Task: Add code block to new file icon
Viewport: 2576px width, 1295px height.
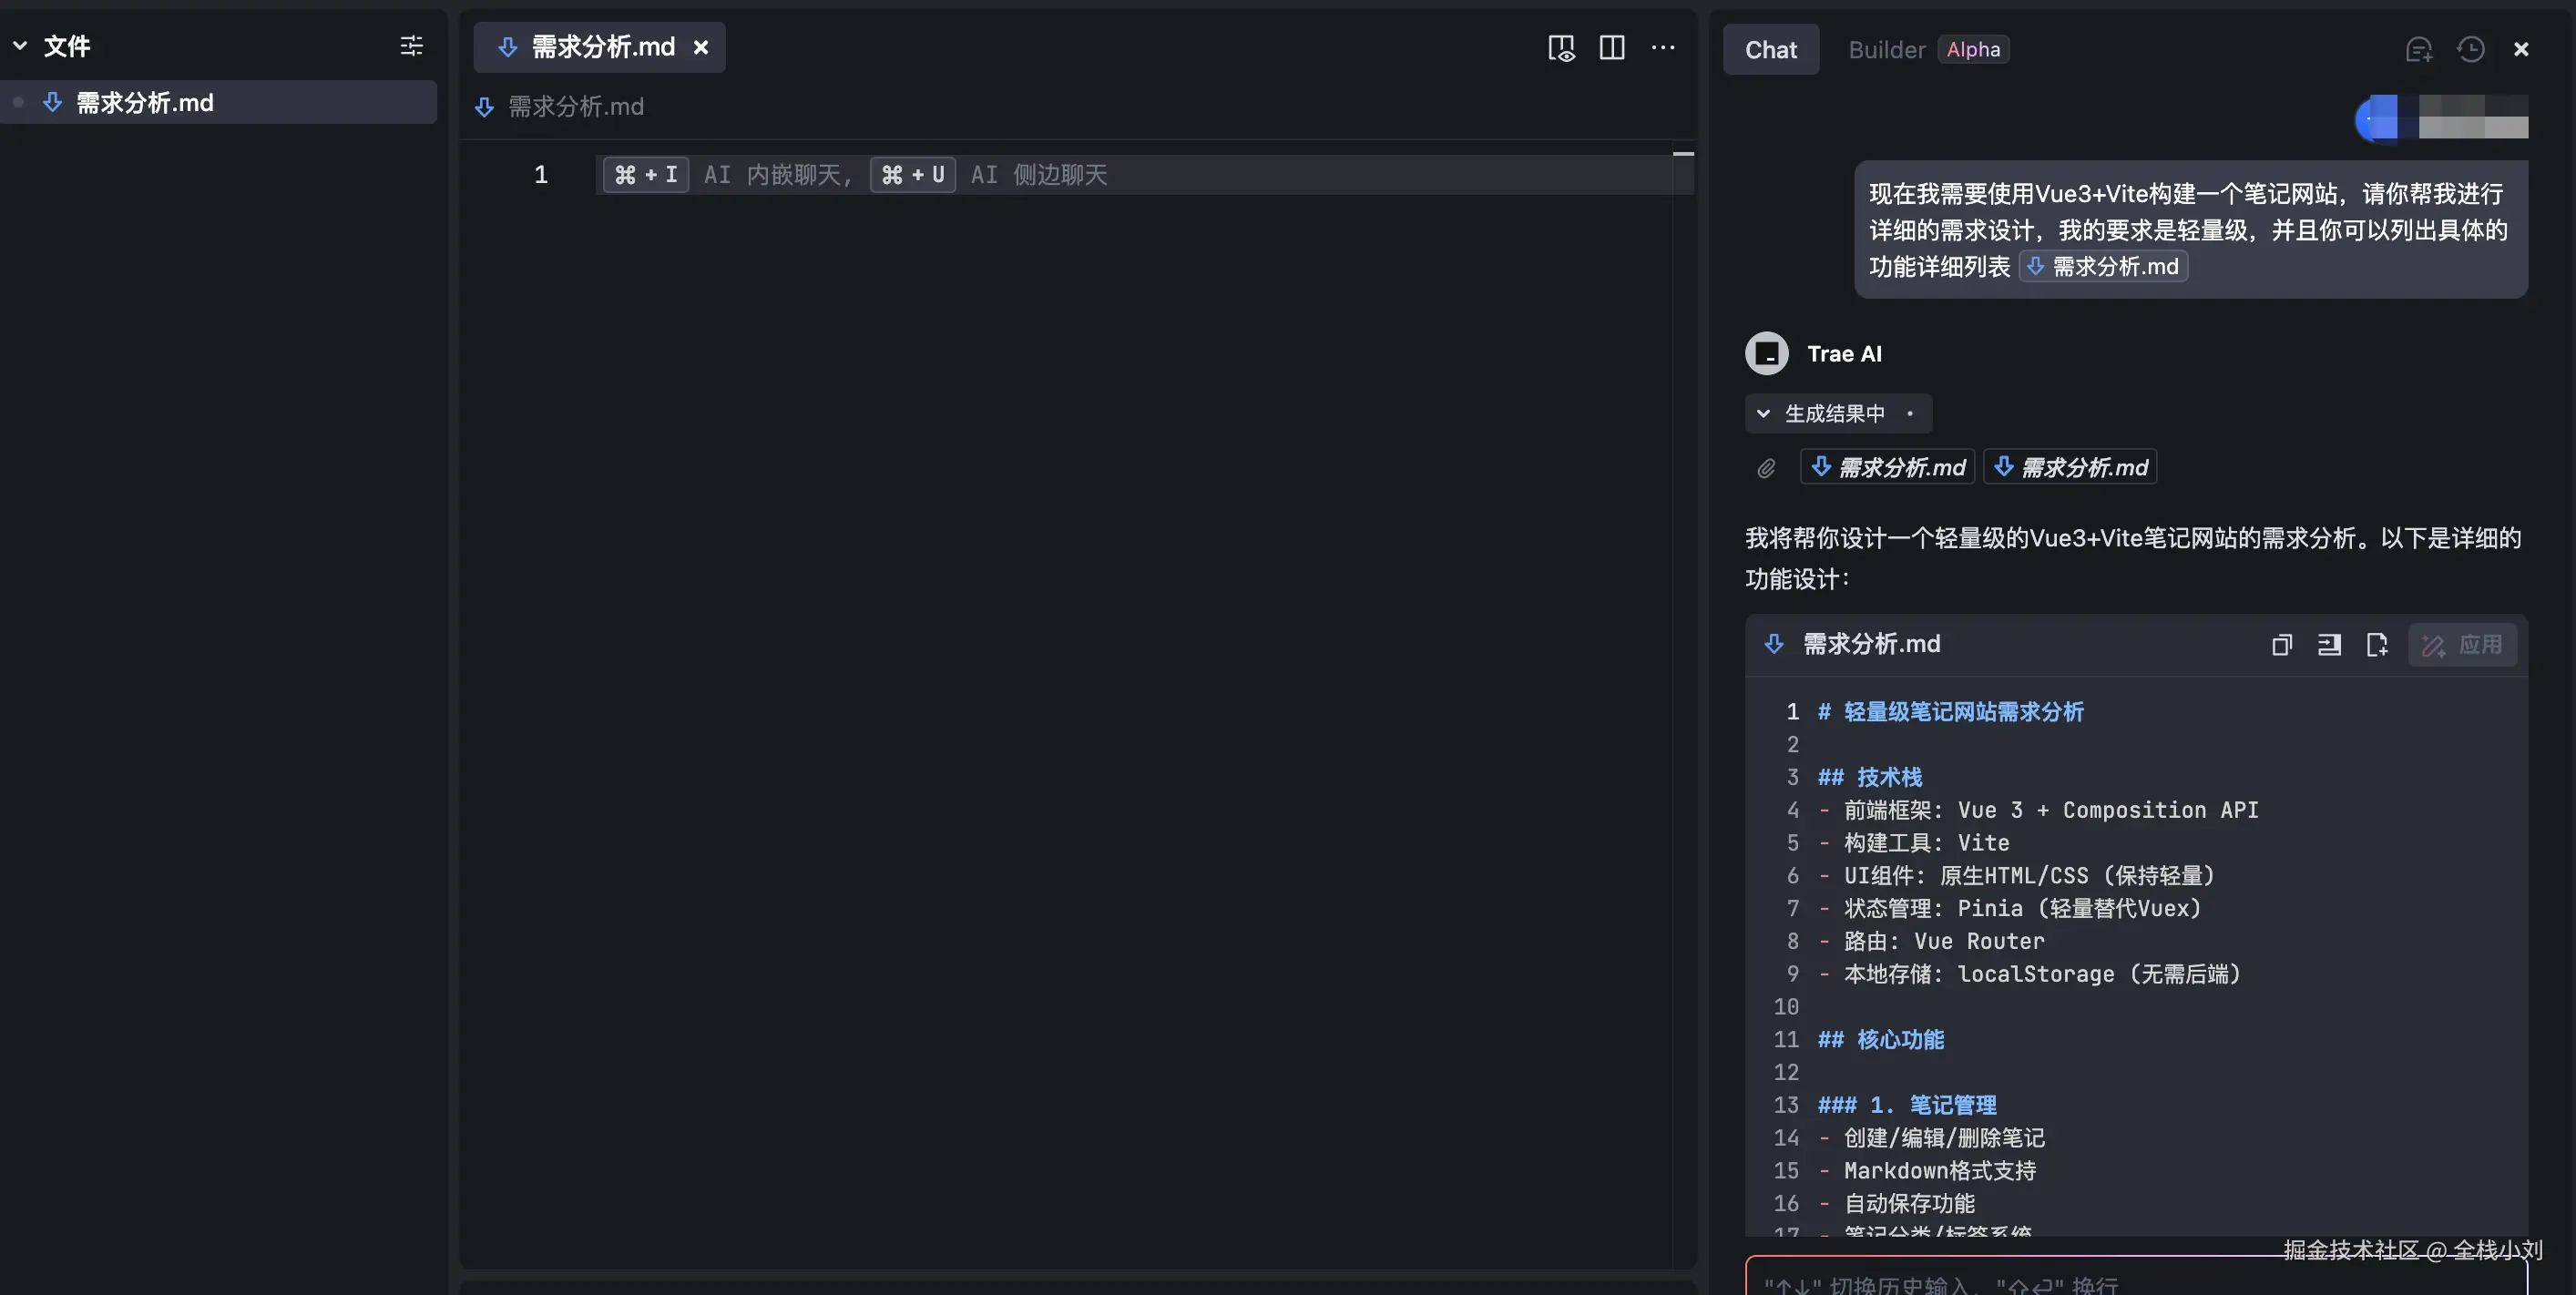Action: point(2377,645)
